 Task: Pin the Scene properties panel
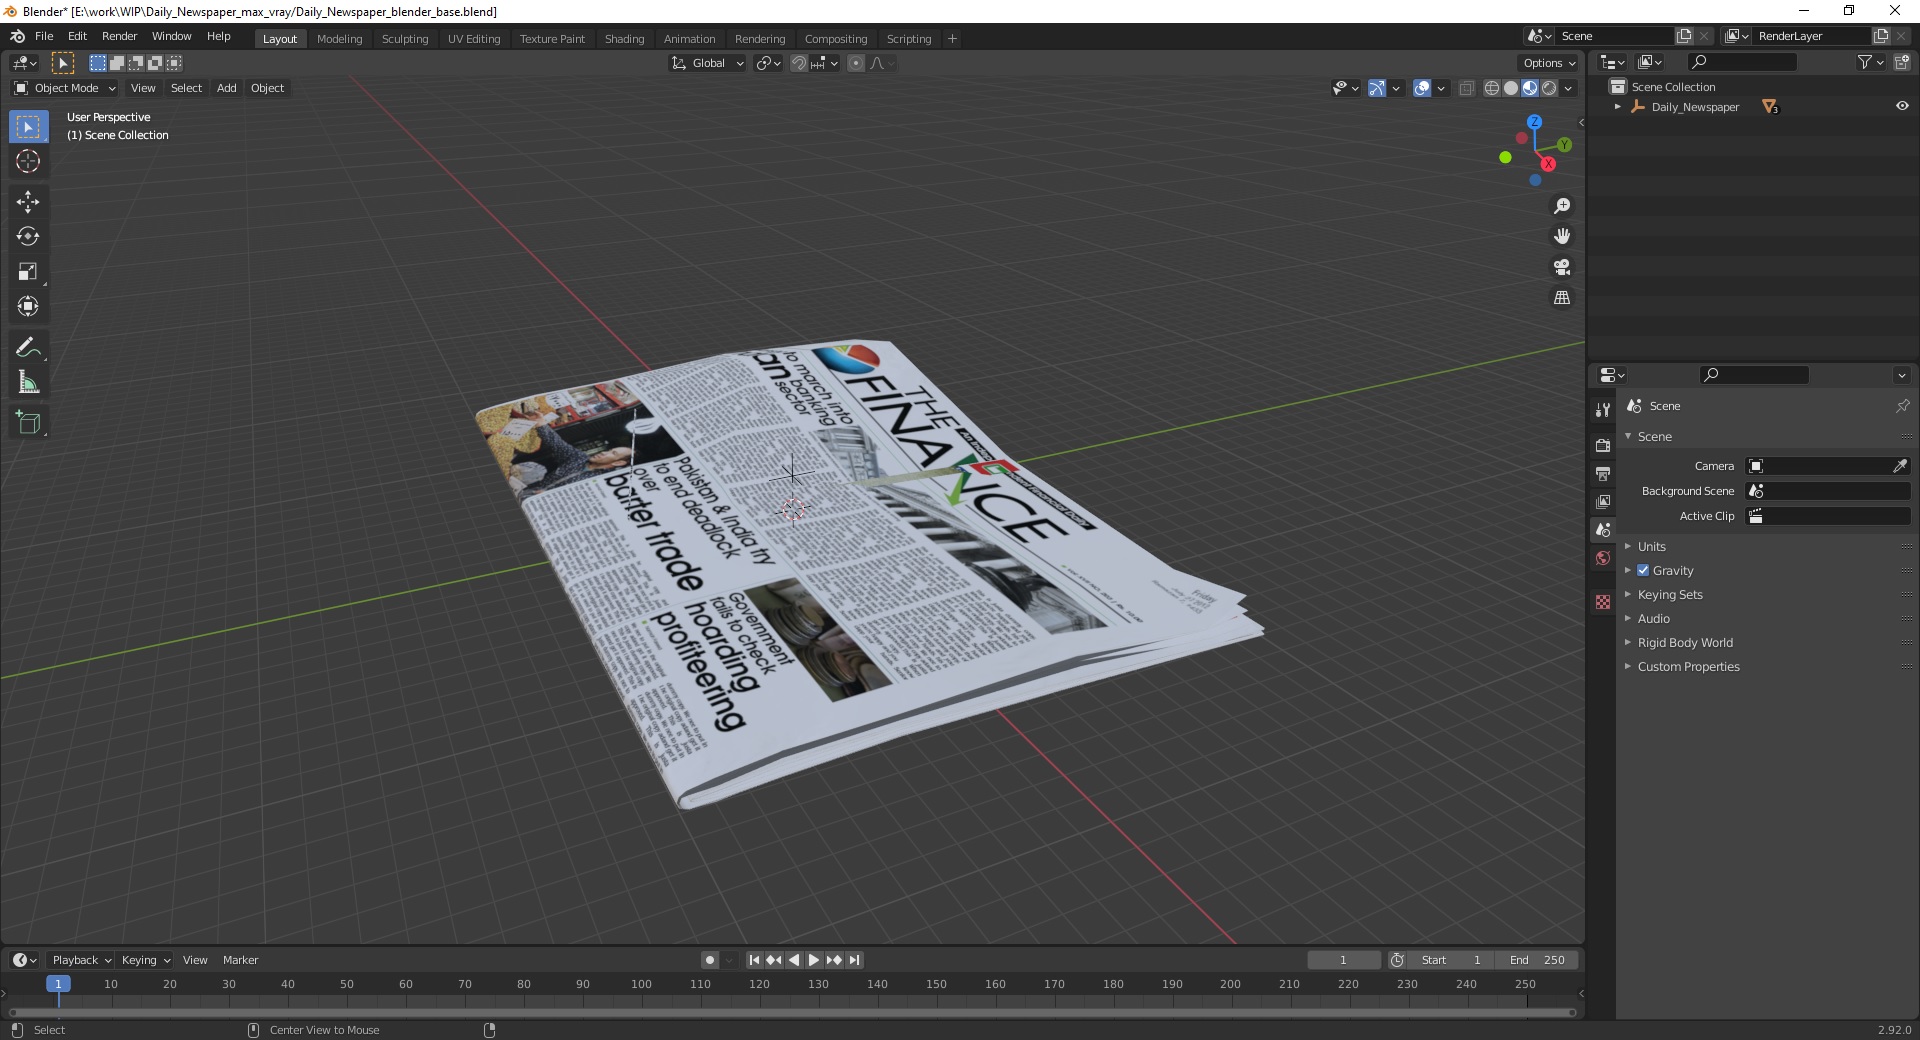(1902, 406)
